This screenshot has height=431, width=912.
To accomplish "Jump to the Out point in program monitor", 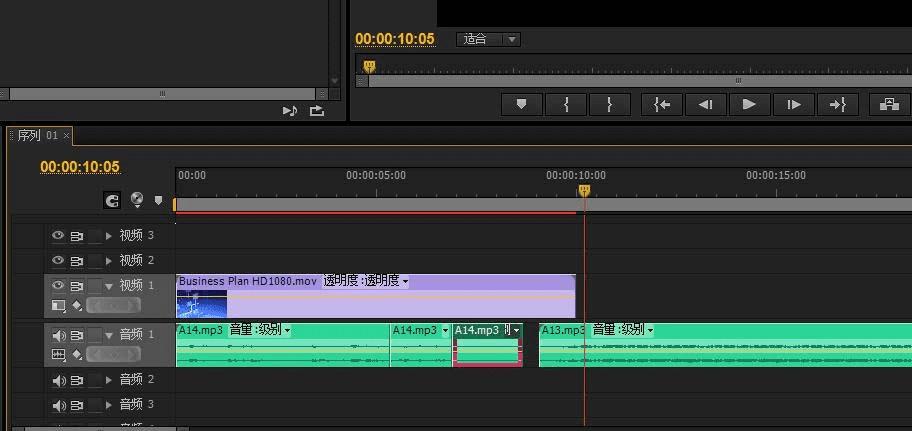I will tap(838, 105).
